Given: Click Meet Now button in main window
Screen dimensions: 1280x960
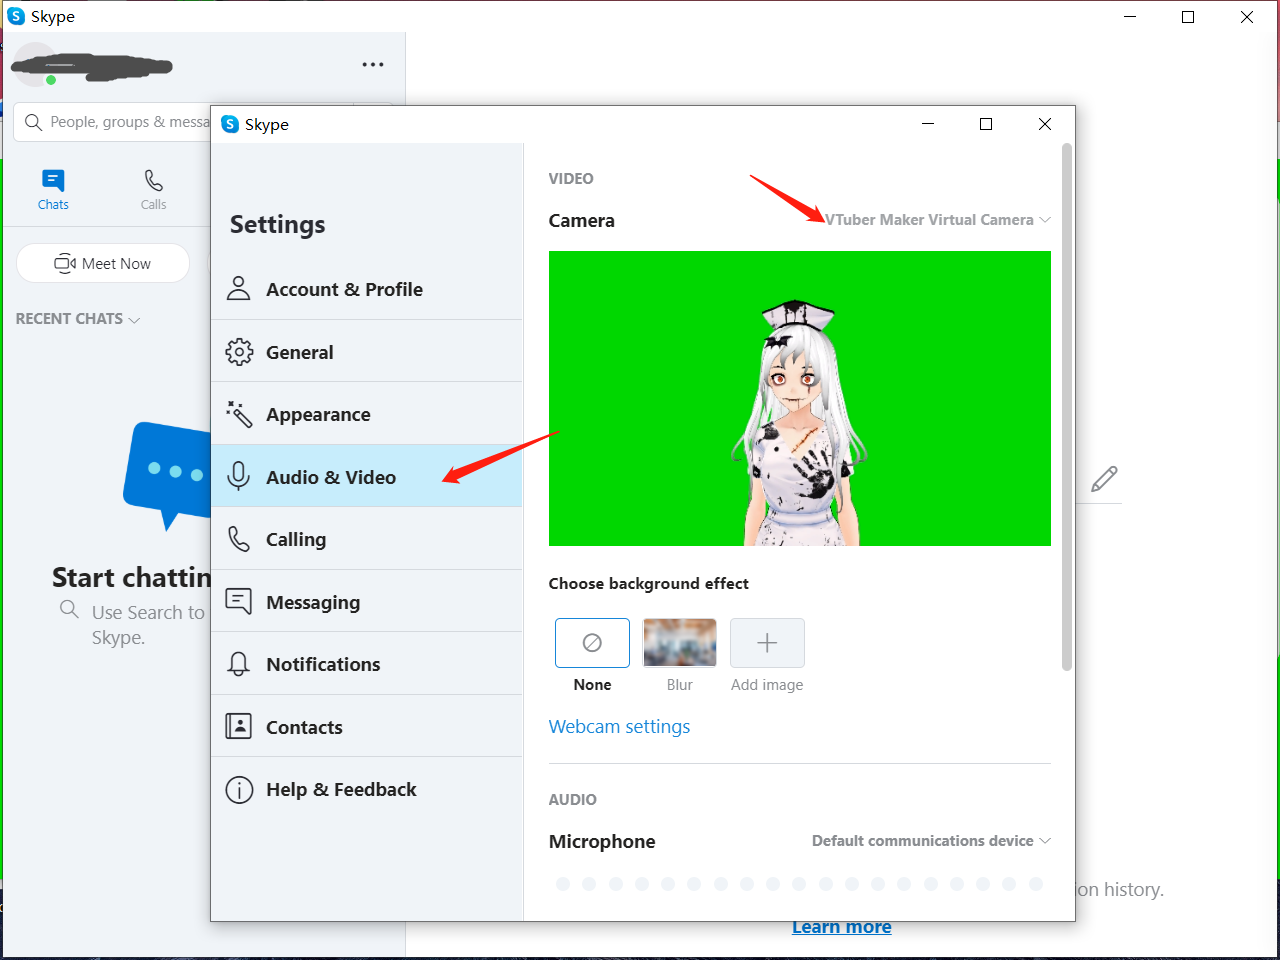Looking at the screenshot, I should [x=103, y=263].
